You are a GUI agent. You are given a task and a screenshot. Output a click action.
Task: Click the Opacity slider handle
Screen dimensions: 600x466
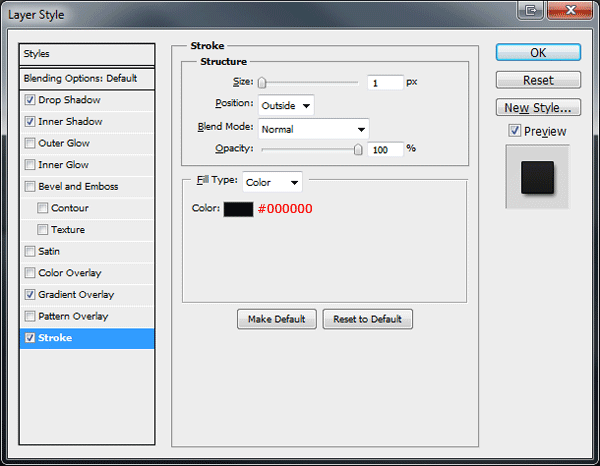(x=358, y=149)
